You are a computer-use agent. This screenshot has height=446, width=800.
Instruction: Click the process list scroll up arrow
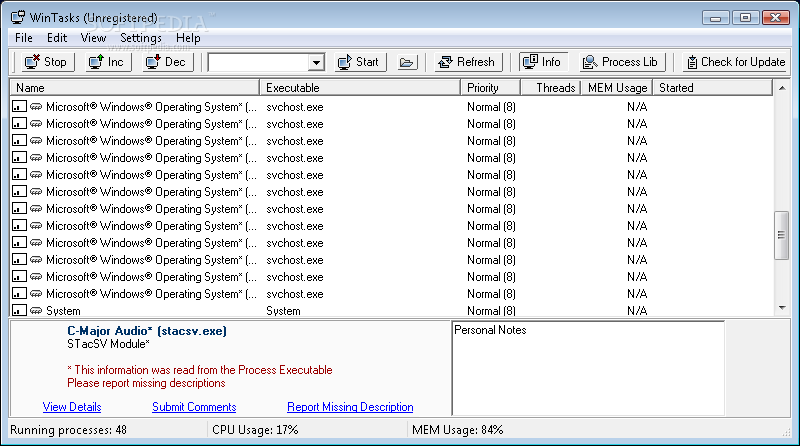pos(782,88)
